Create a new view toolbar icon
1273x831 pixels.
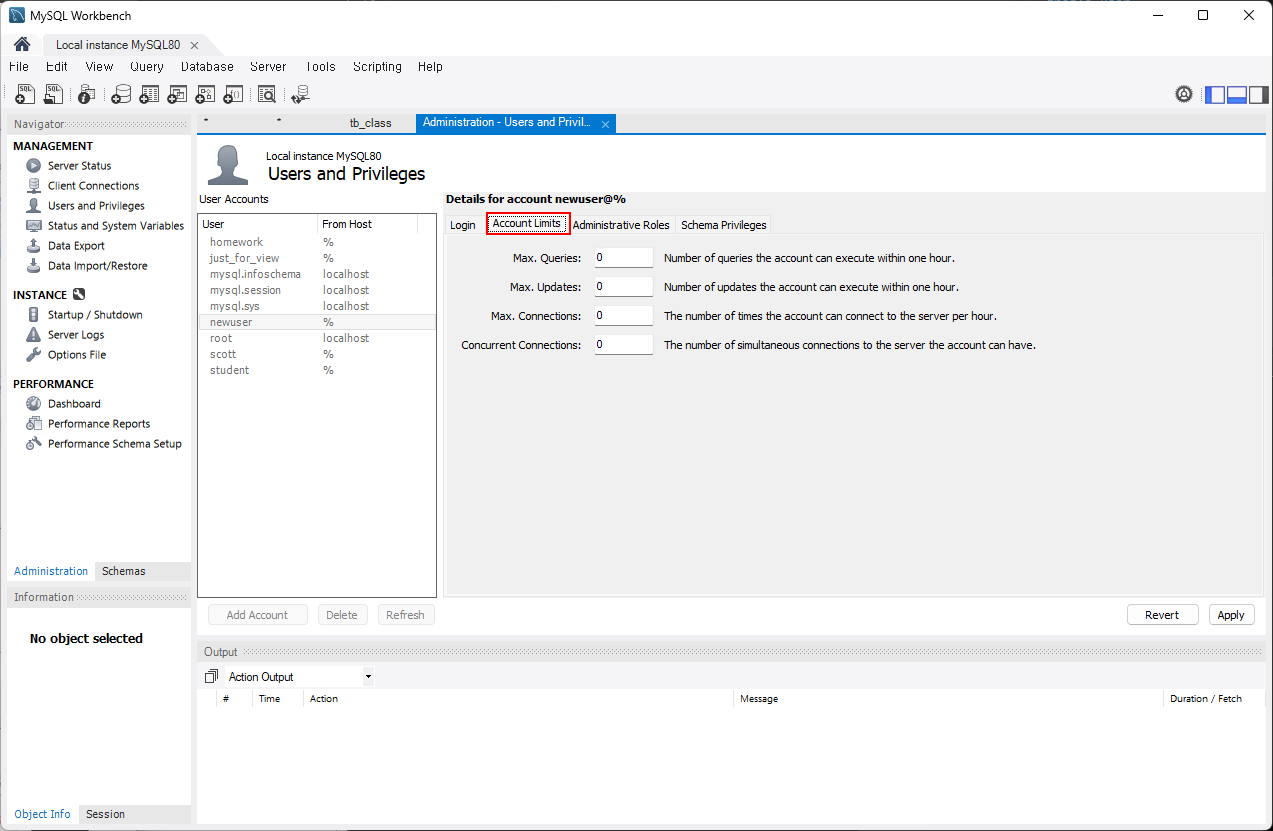point(178,94)
